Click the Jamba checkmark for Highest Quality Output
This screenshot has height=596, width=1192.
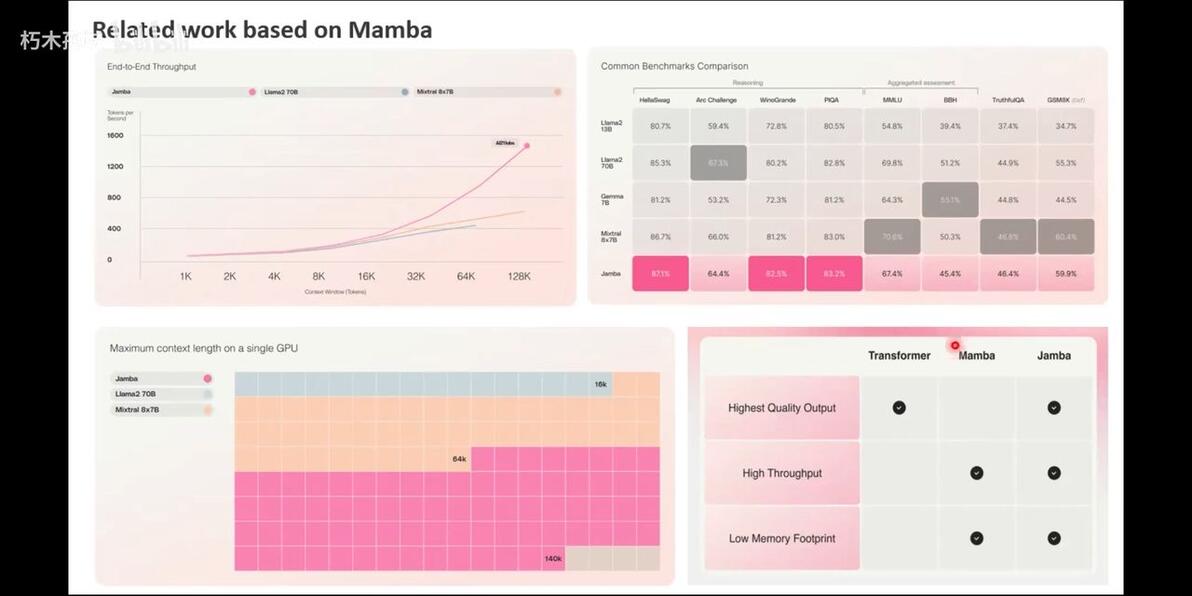tap(1054, 408)
